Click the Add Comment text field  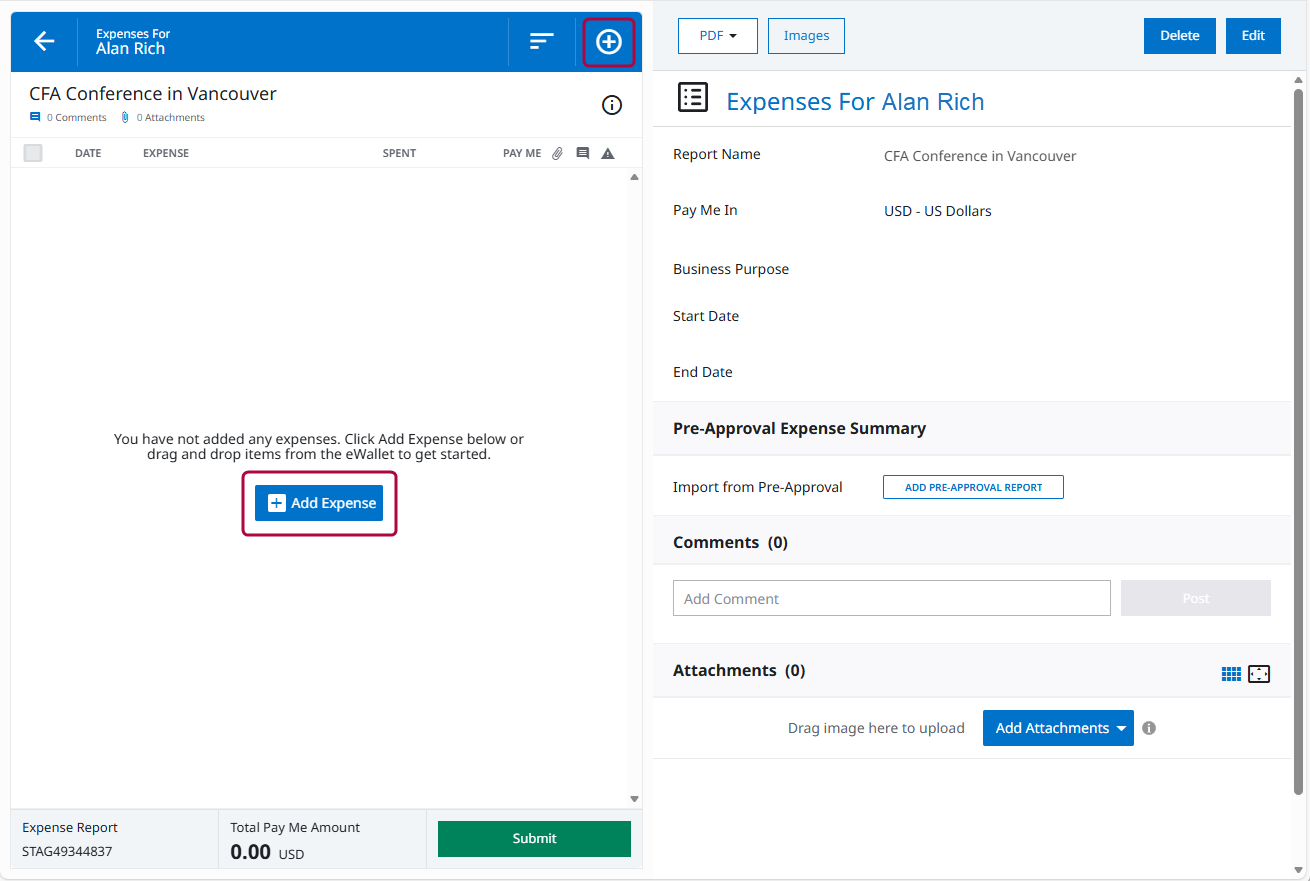coord(891,598)
